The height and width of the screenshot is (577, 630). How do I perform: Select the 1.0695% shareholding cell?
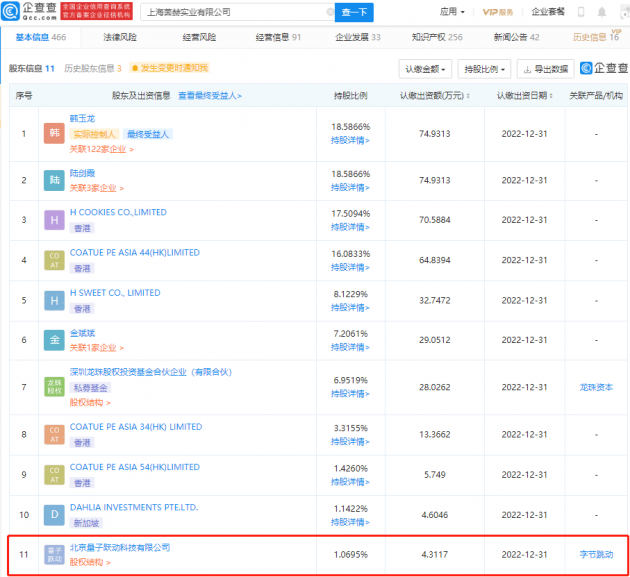[351, 555]
